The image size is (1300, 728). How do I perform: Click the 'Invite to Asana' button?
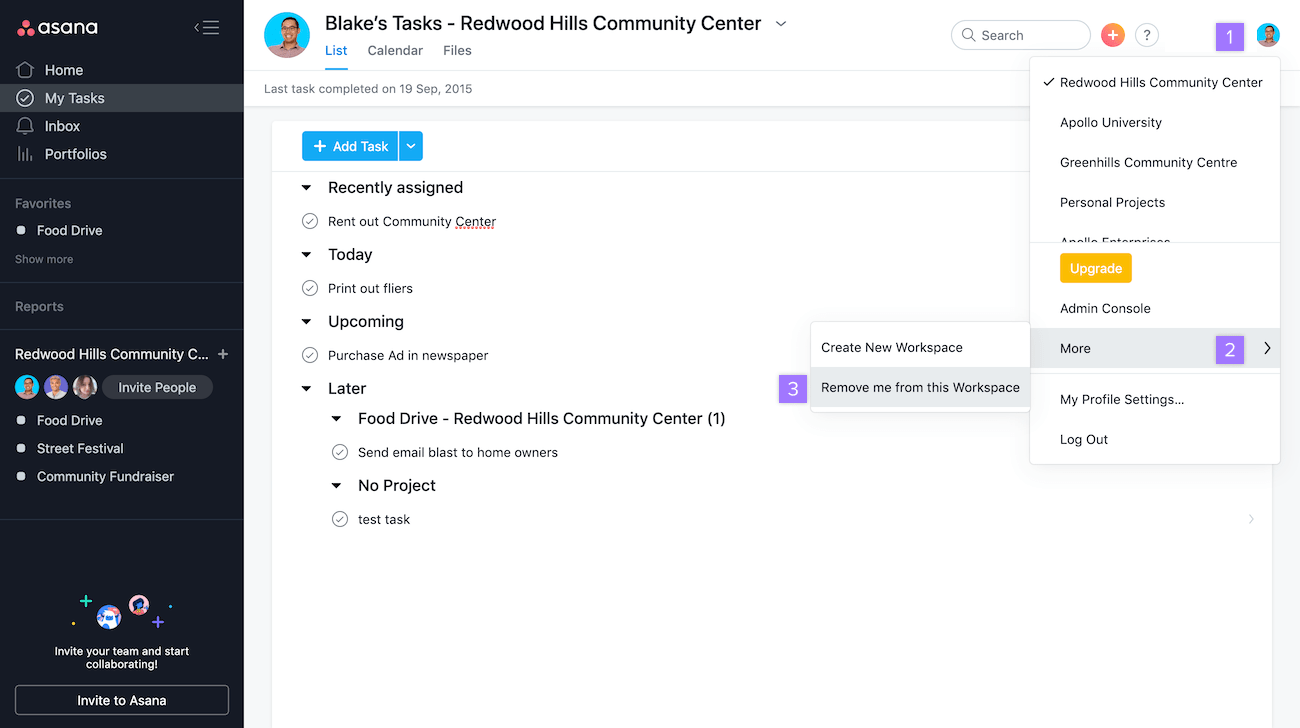122,700
